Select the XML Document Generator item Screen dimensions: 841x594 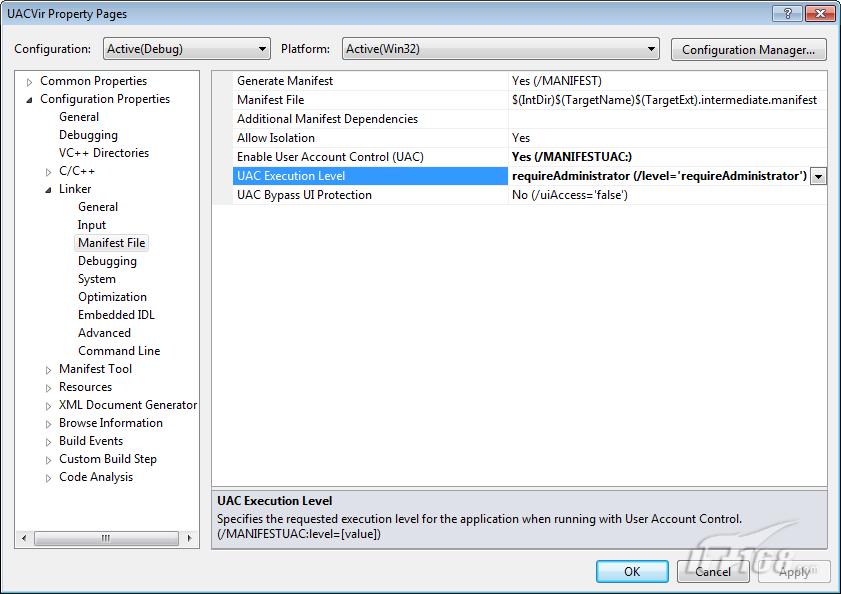128,405
